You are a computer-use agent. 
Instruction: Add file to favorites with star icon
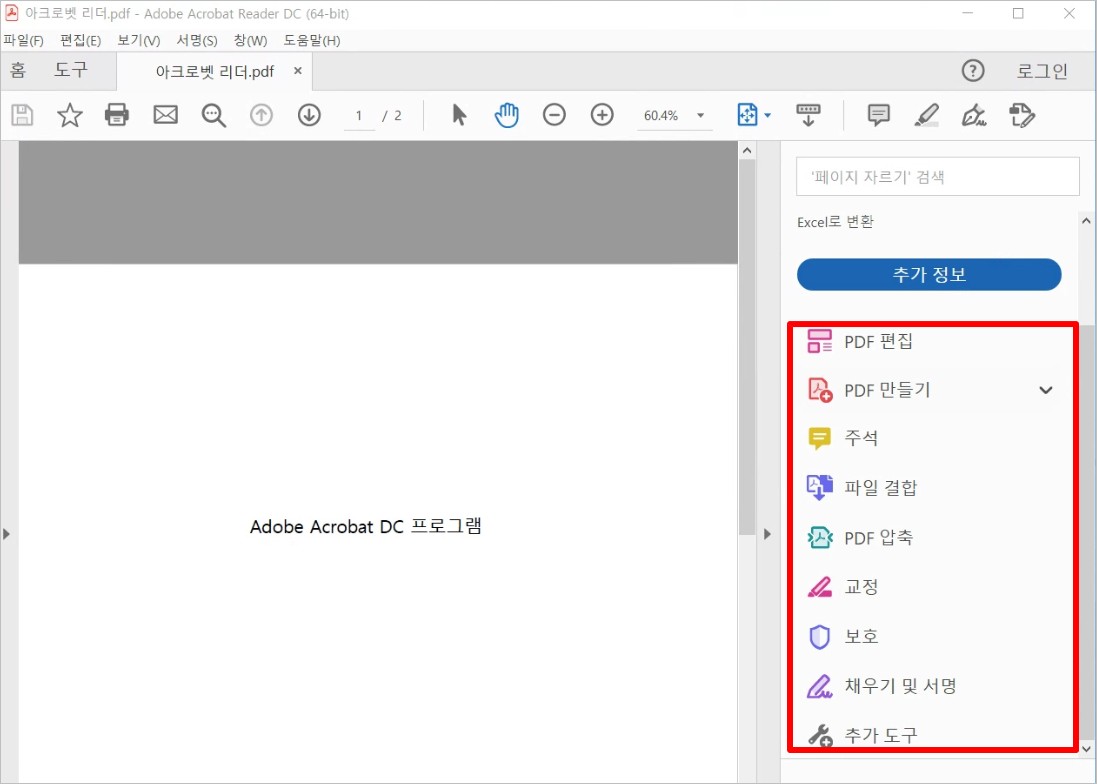click(x=69, y=115)
